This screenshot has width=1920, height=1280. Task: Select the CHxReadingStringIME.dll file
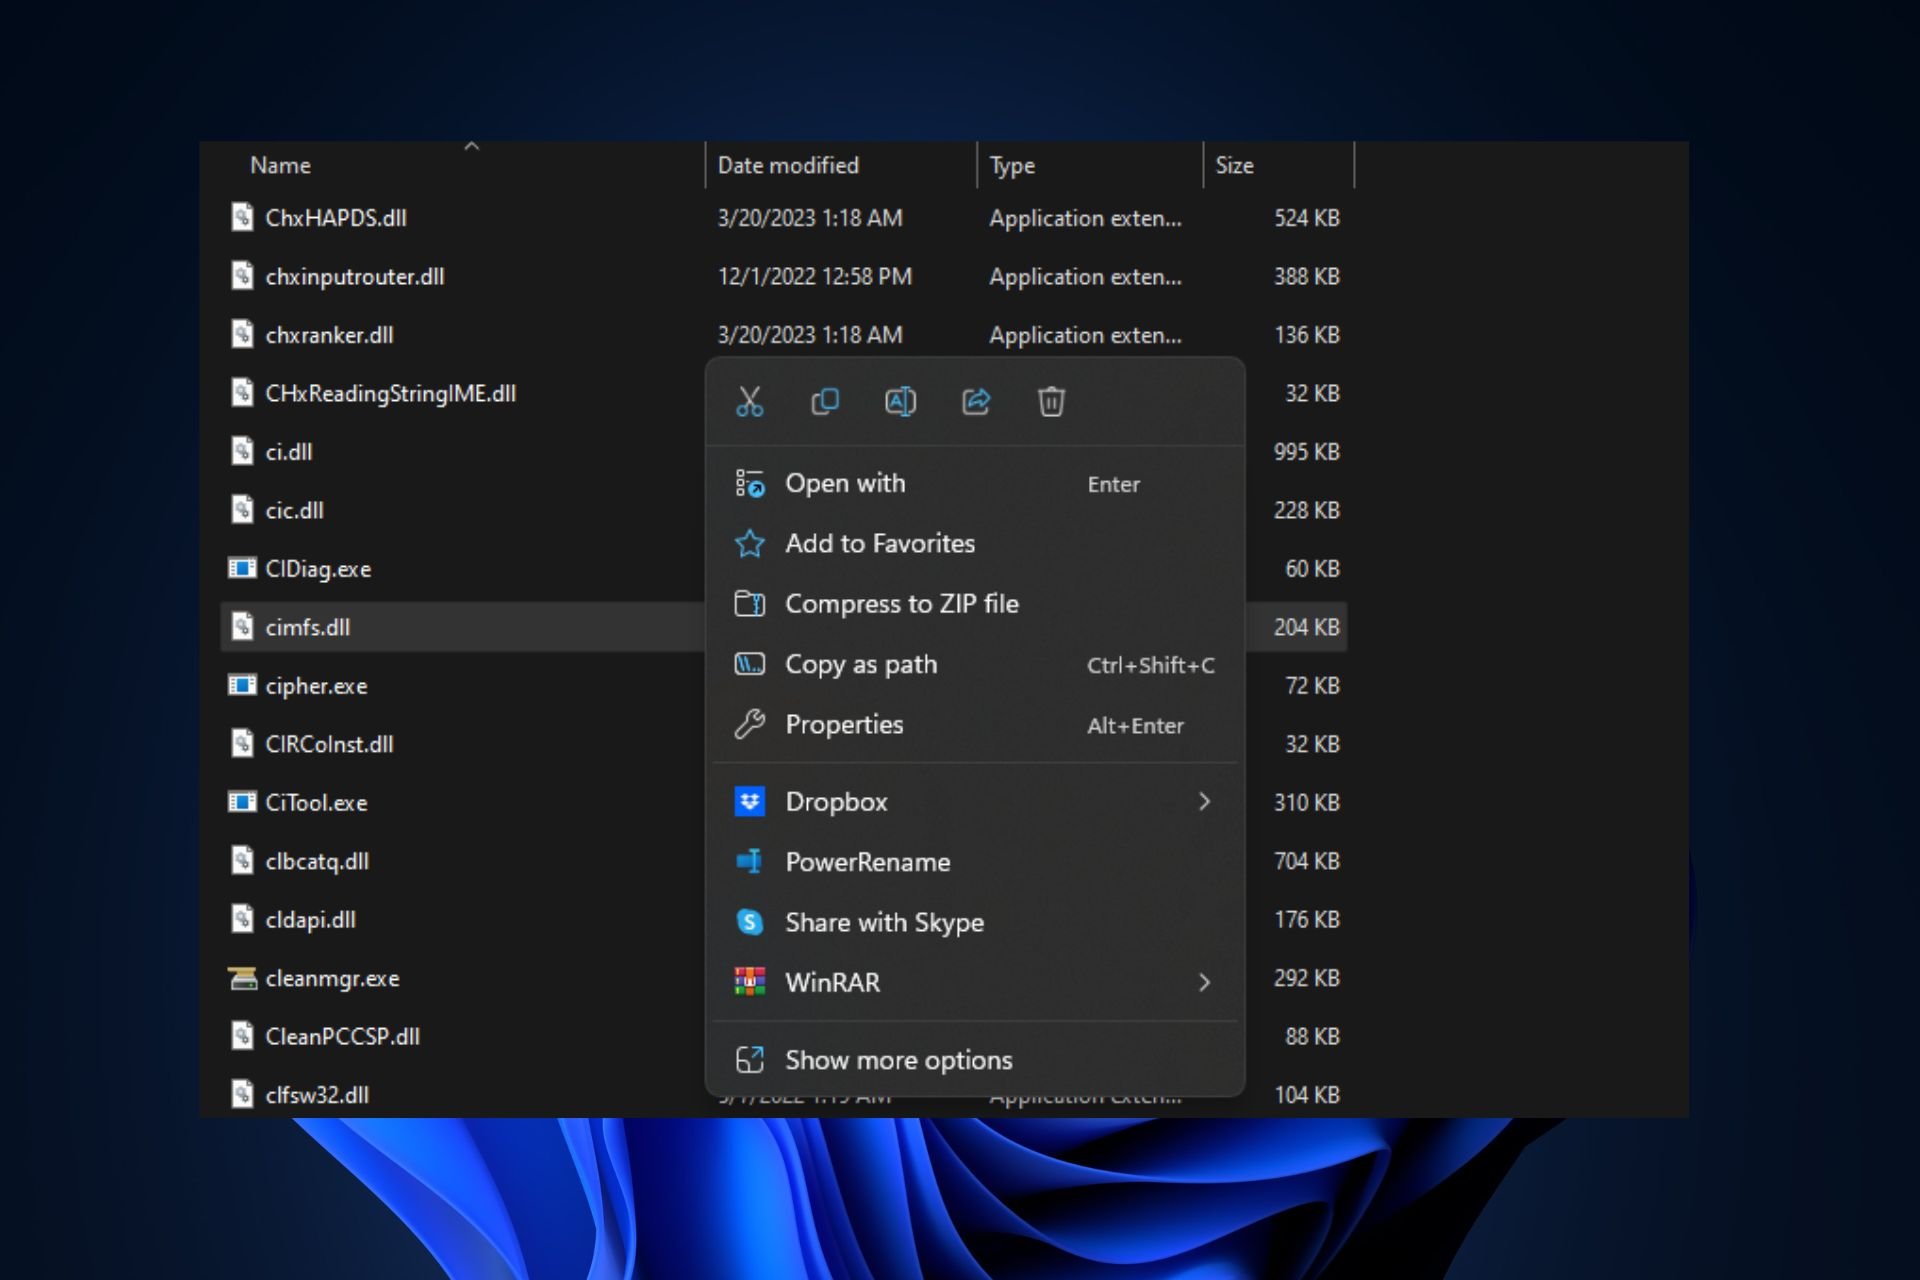point(391,394)
